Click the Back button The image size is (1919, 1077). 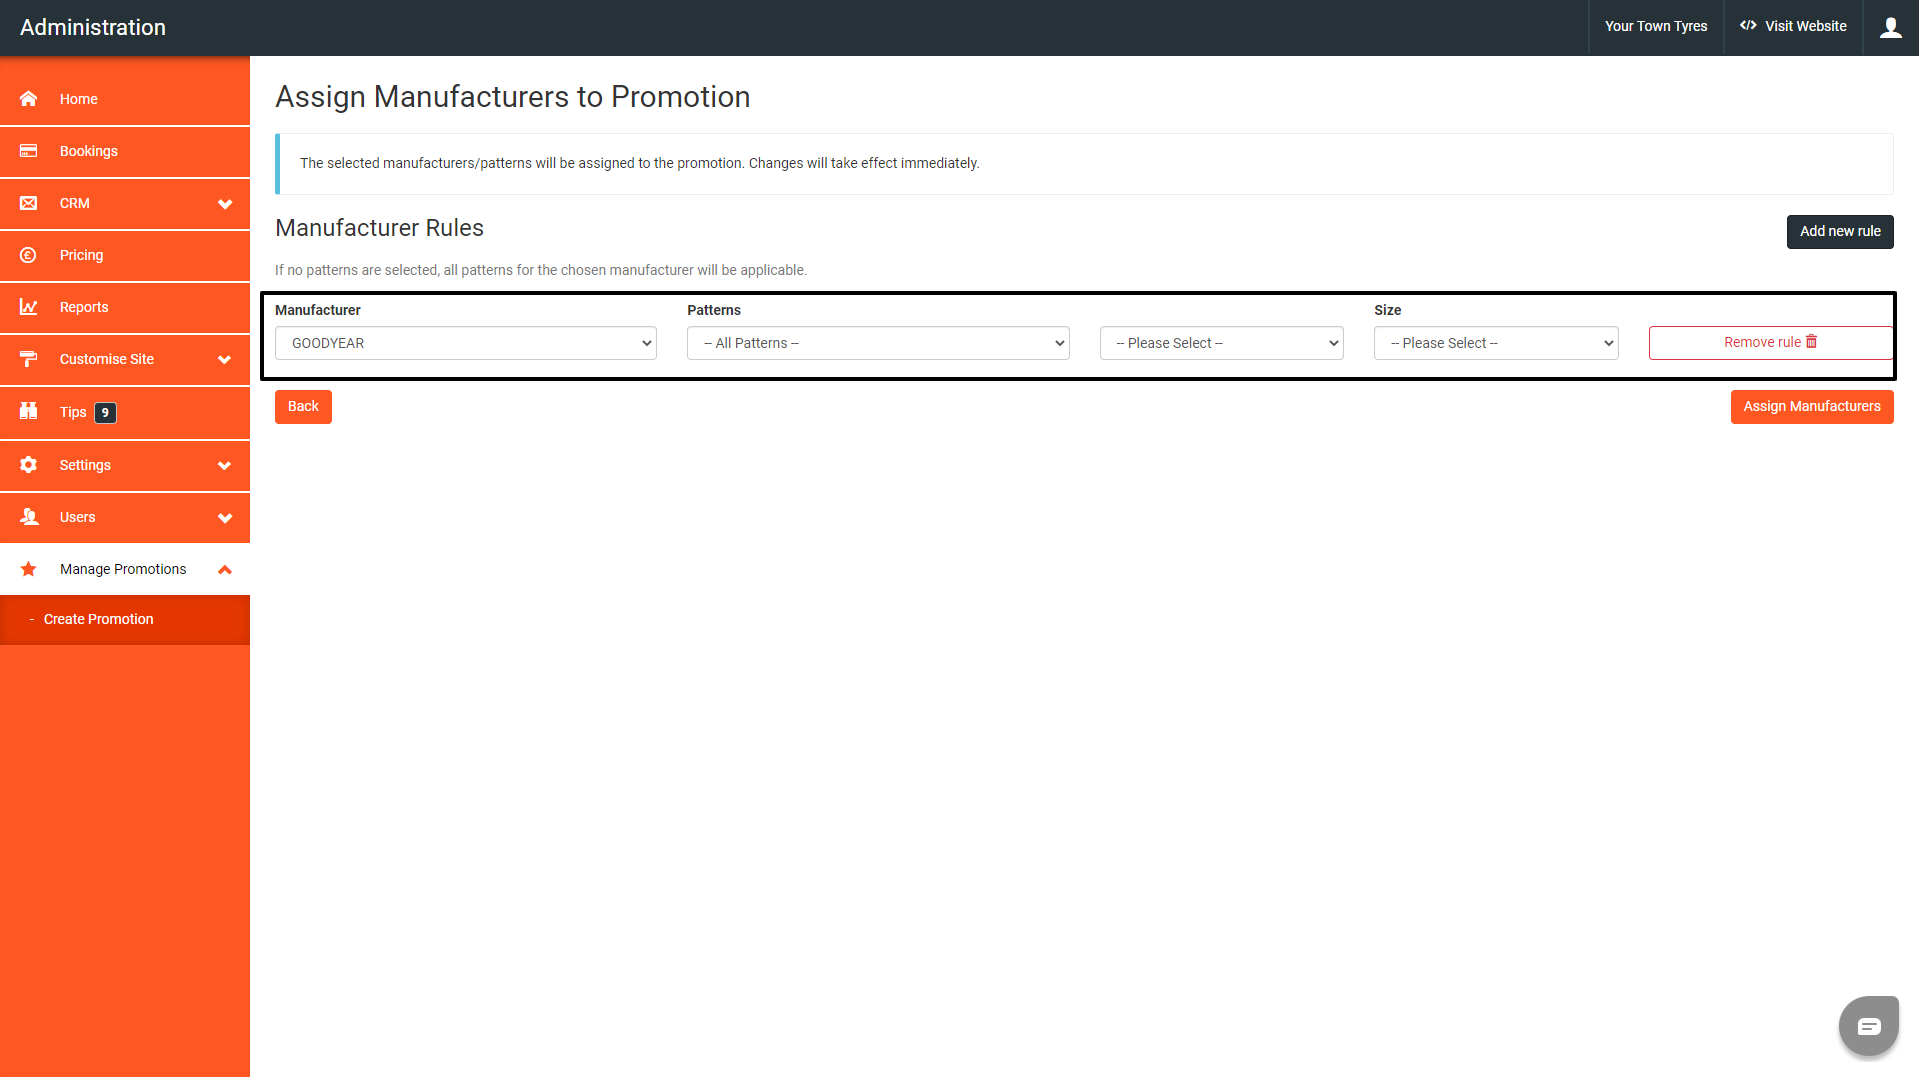303,406
